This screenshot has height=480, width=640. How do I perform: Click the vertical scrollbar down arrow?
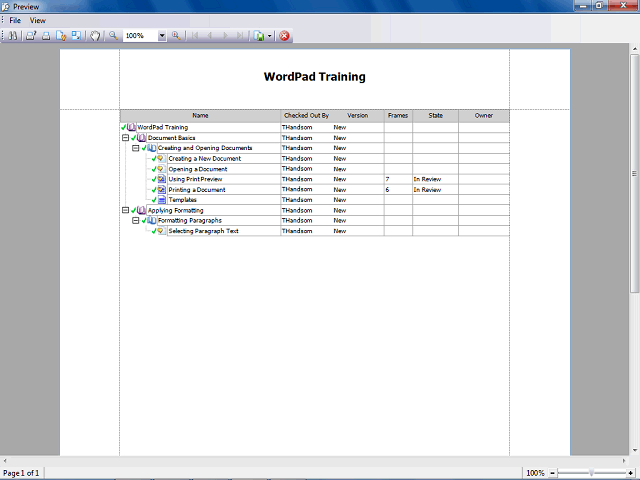pyautogui.click(x=634, y=450)
